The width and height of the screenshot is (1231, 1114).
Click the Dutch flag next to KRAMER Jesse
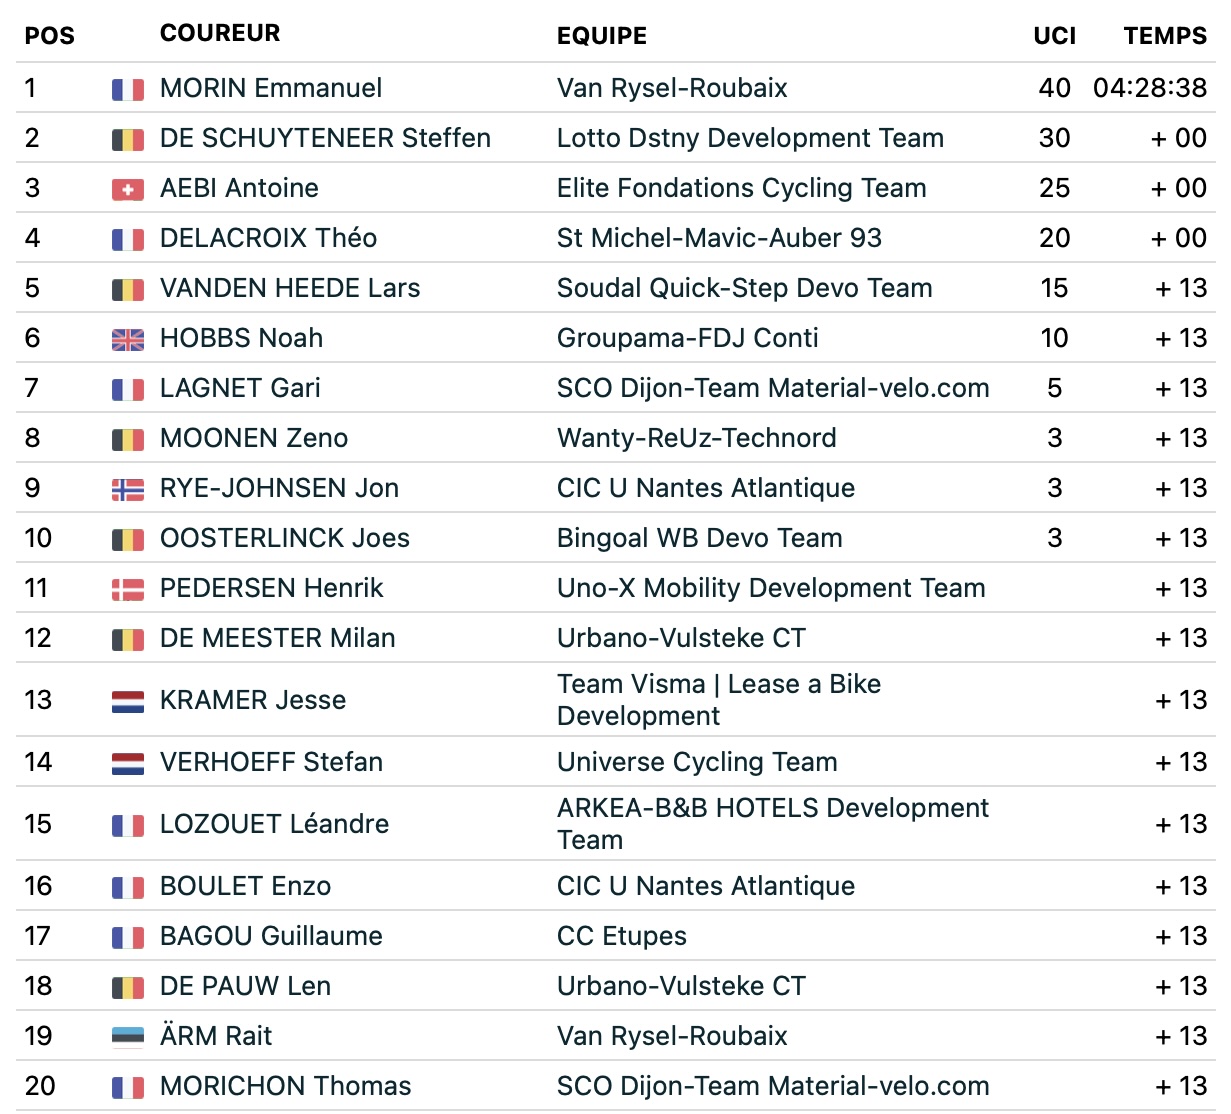127,701
